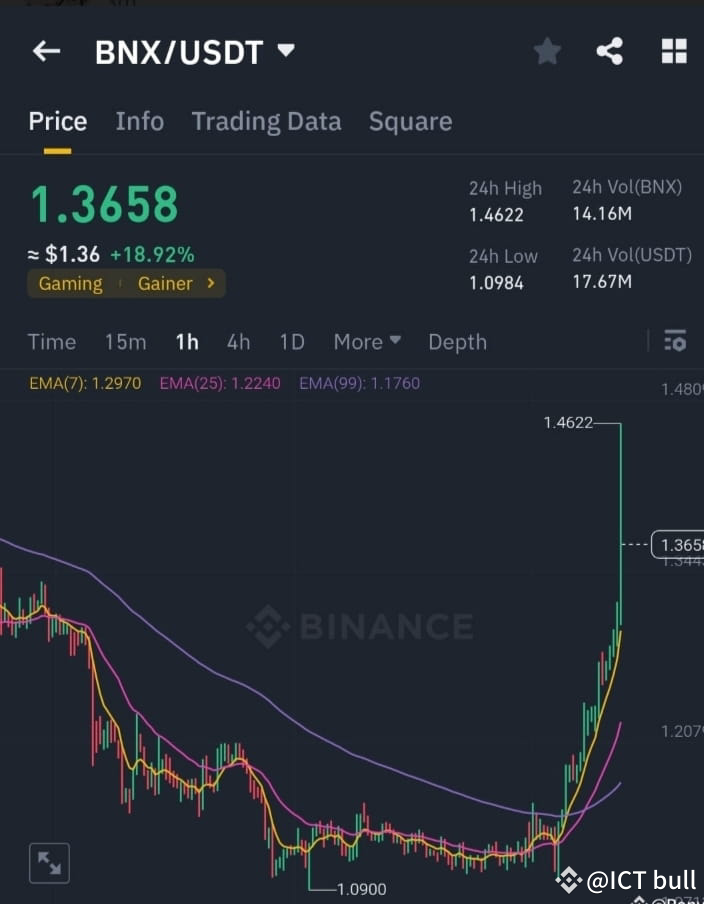Select the 15m interval option
Screen dimensions: 704x904
point(124,341)
